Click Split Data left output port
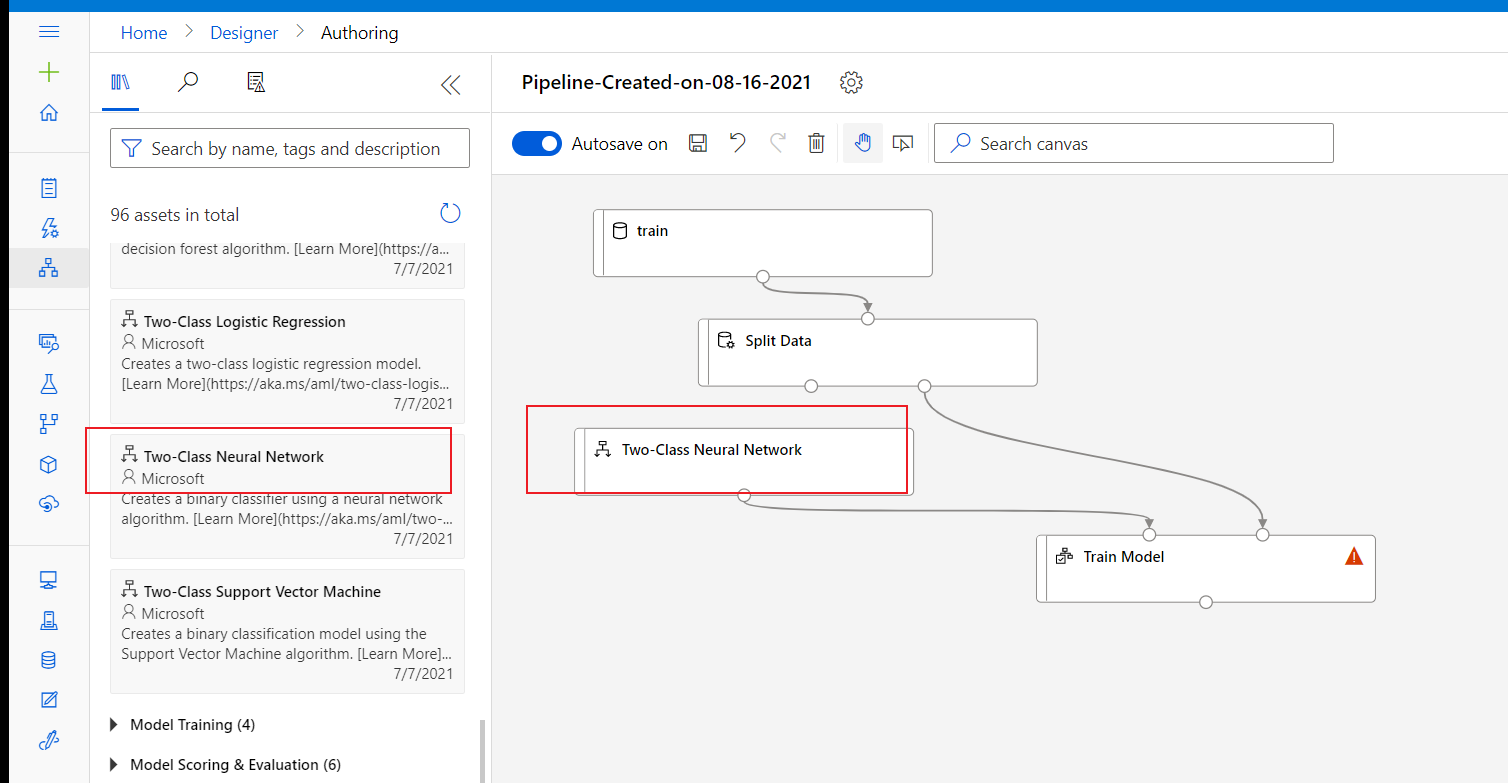The width and height of the screenshot is (1508, 783). (811, 386)
